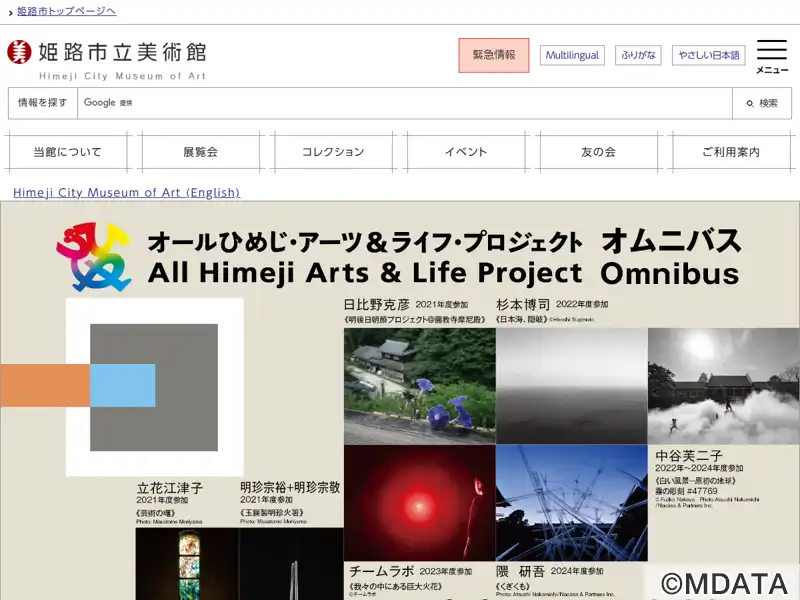Click the rainbow All Himeji Arts project logo

point(93,257)
